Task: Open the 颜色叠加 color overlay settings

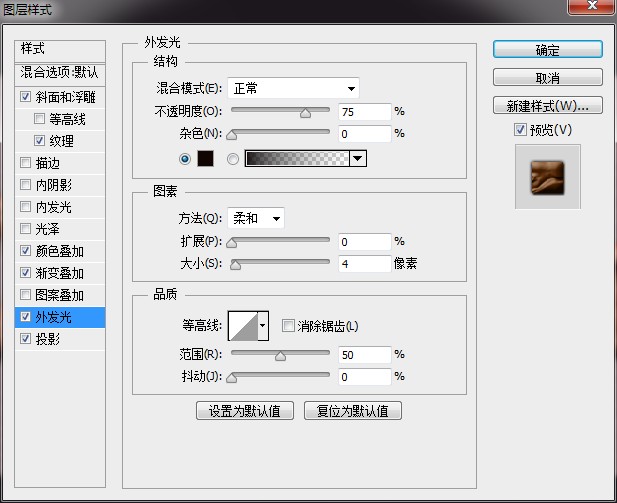Action: (59, 251)
